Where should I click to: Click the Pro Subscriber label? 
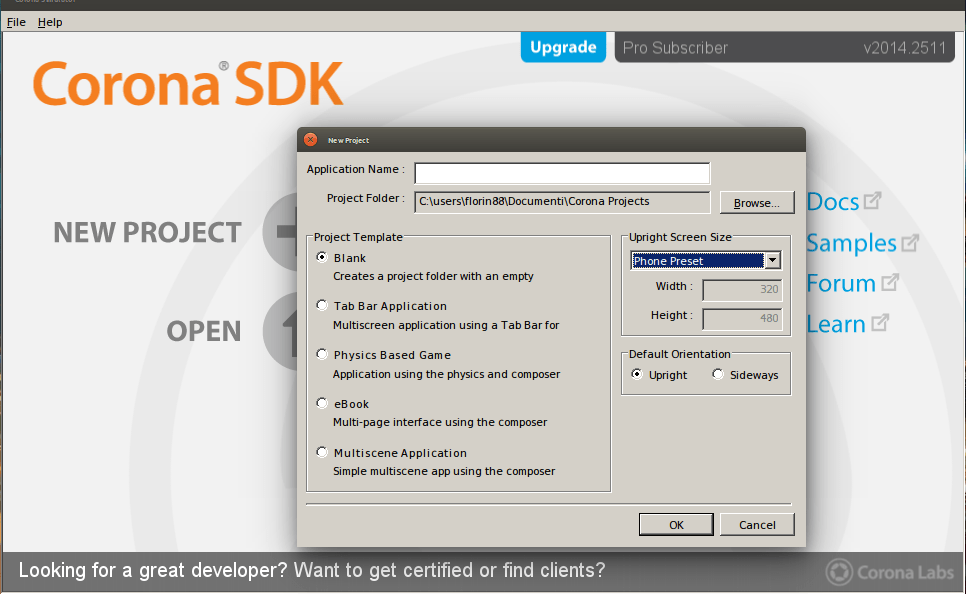[x=675, y=48]
